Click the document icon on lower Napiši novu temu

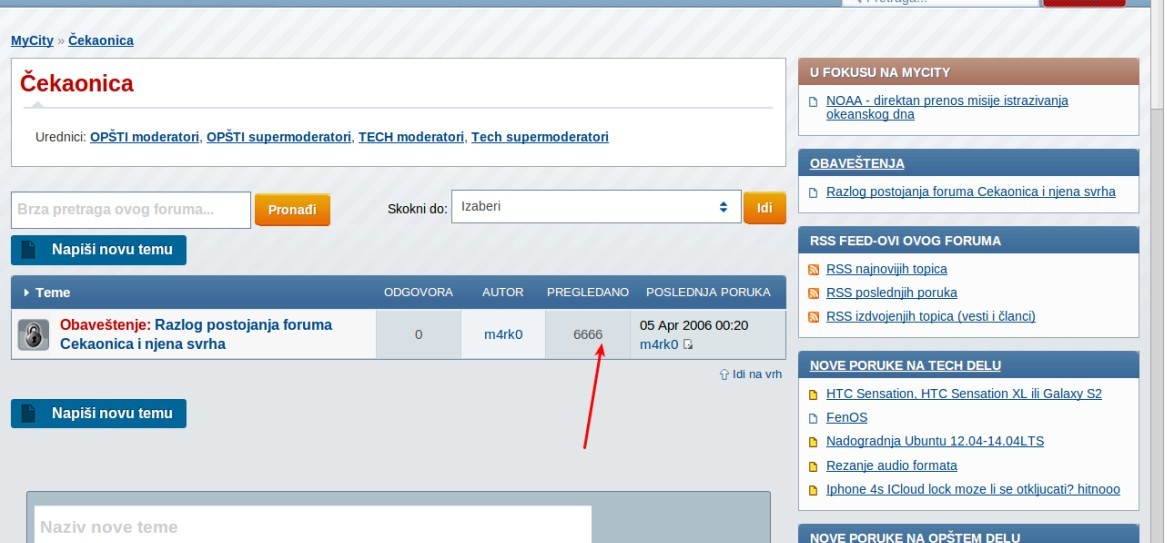(x=28, y=414)
